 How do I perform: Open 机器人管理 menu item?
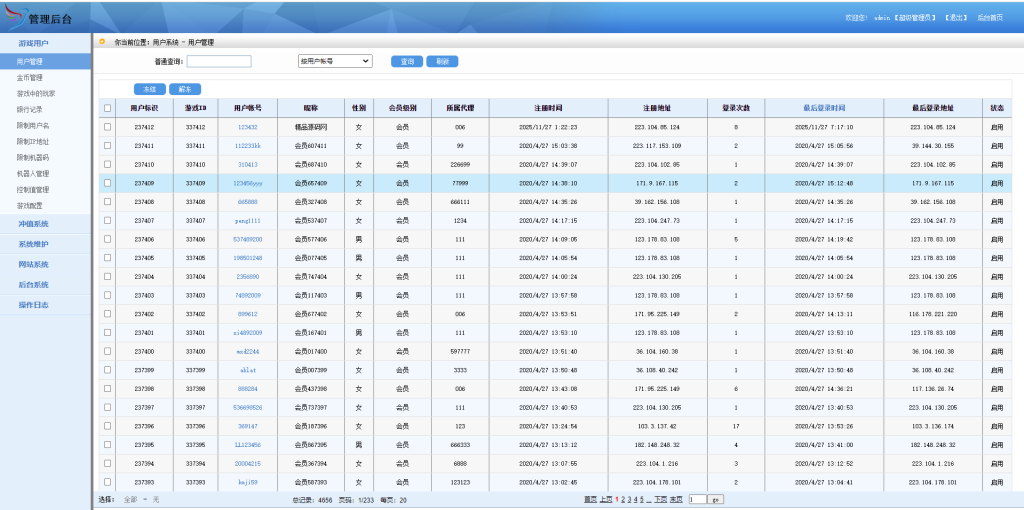(x=31, y=173)
